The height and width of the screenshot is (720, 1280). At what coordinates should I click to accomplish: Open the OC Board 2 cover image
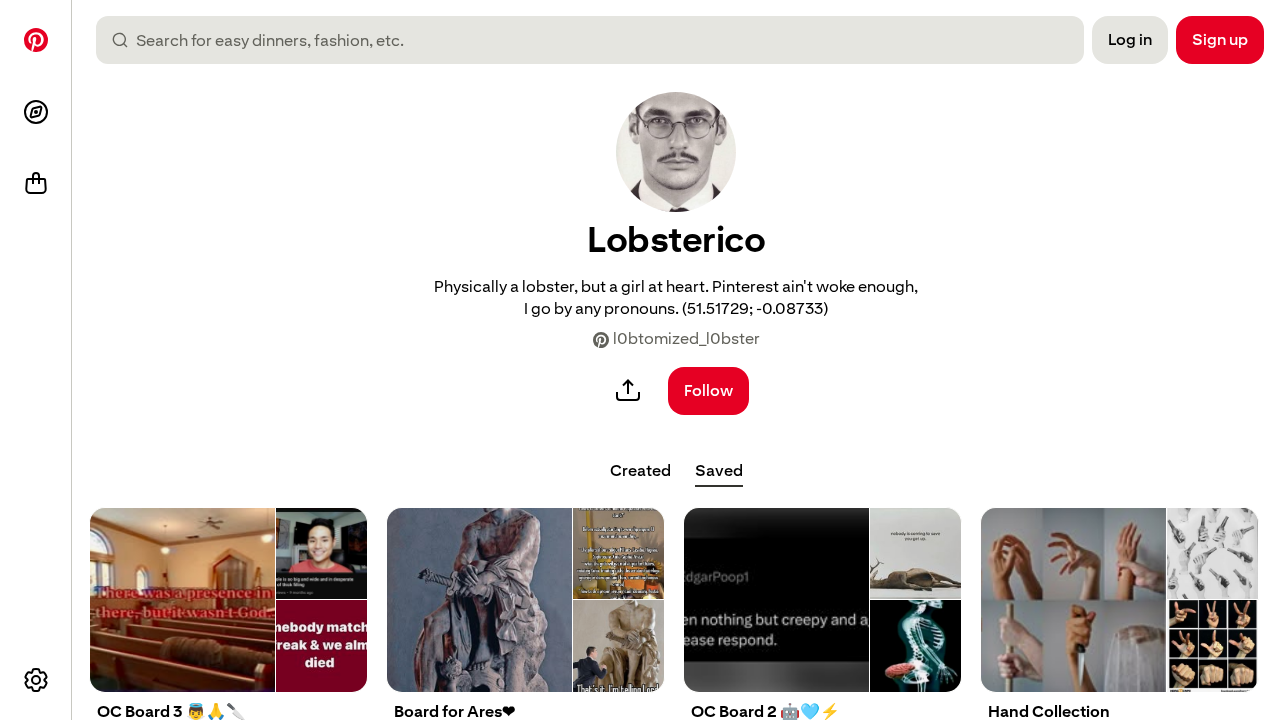tap(822, 600)
